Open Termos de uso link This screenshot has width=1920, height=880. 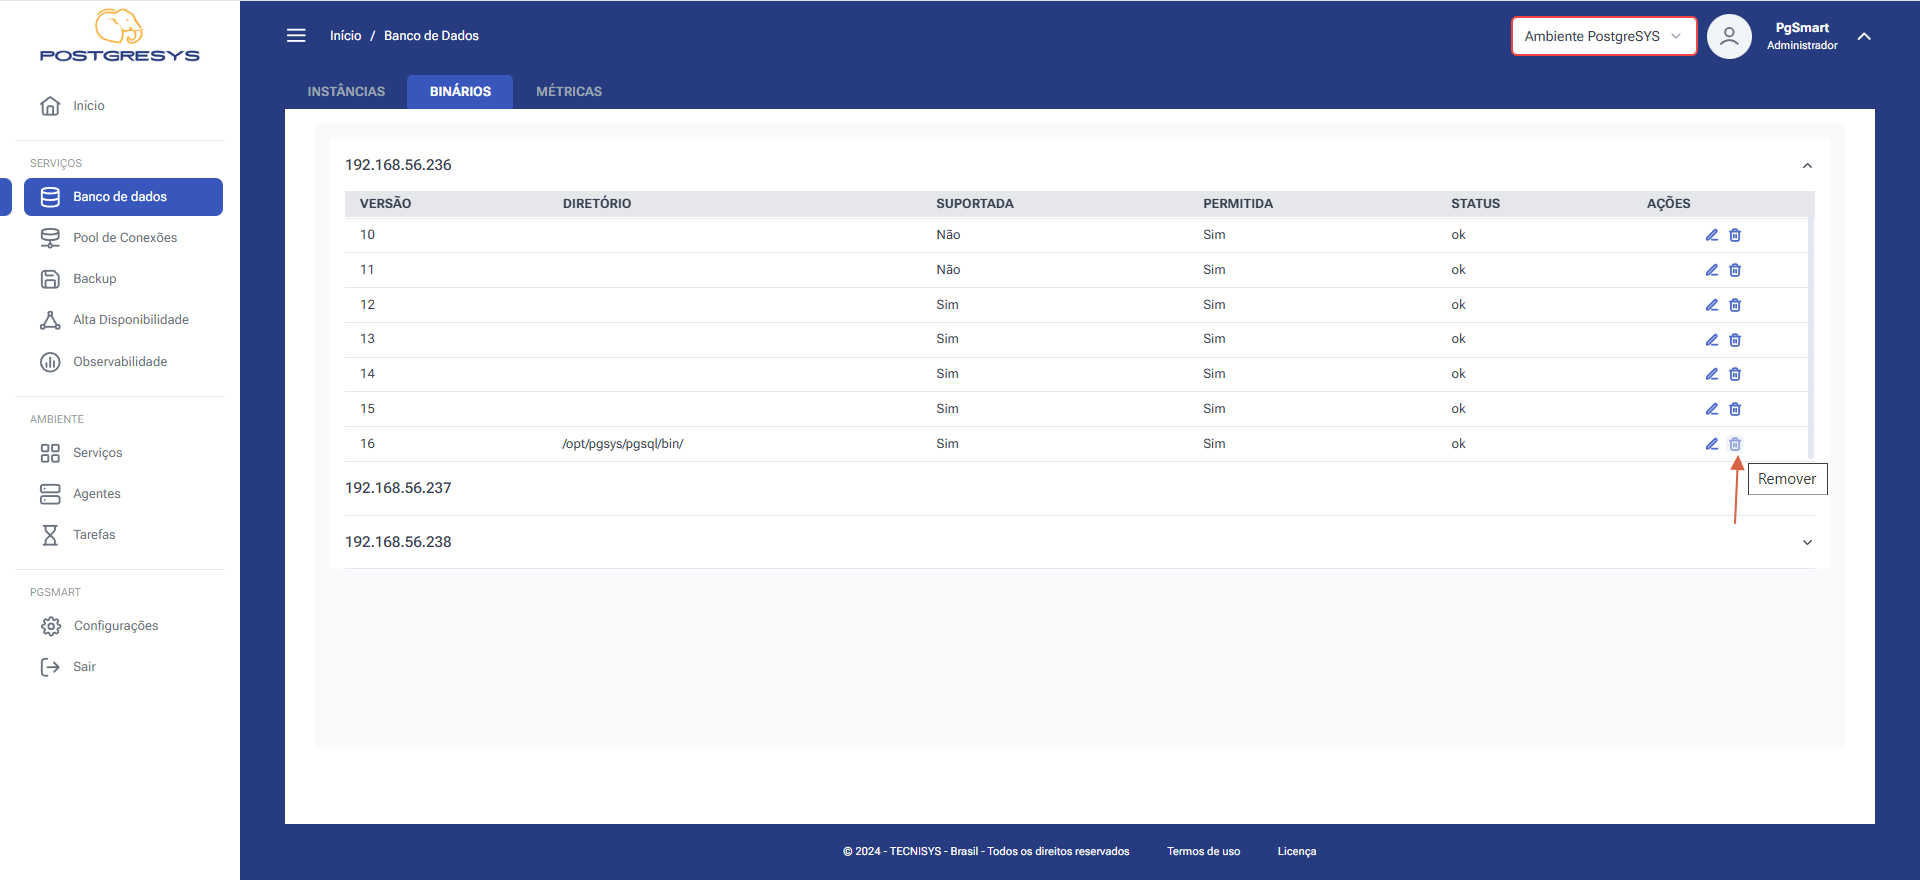[x=1203, y=852]
